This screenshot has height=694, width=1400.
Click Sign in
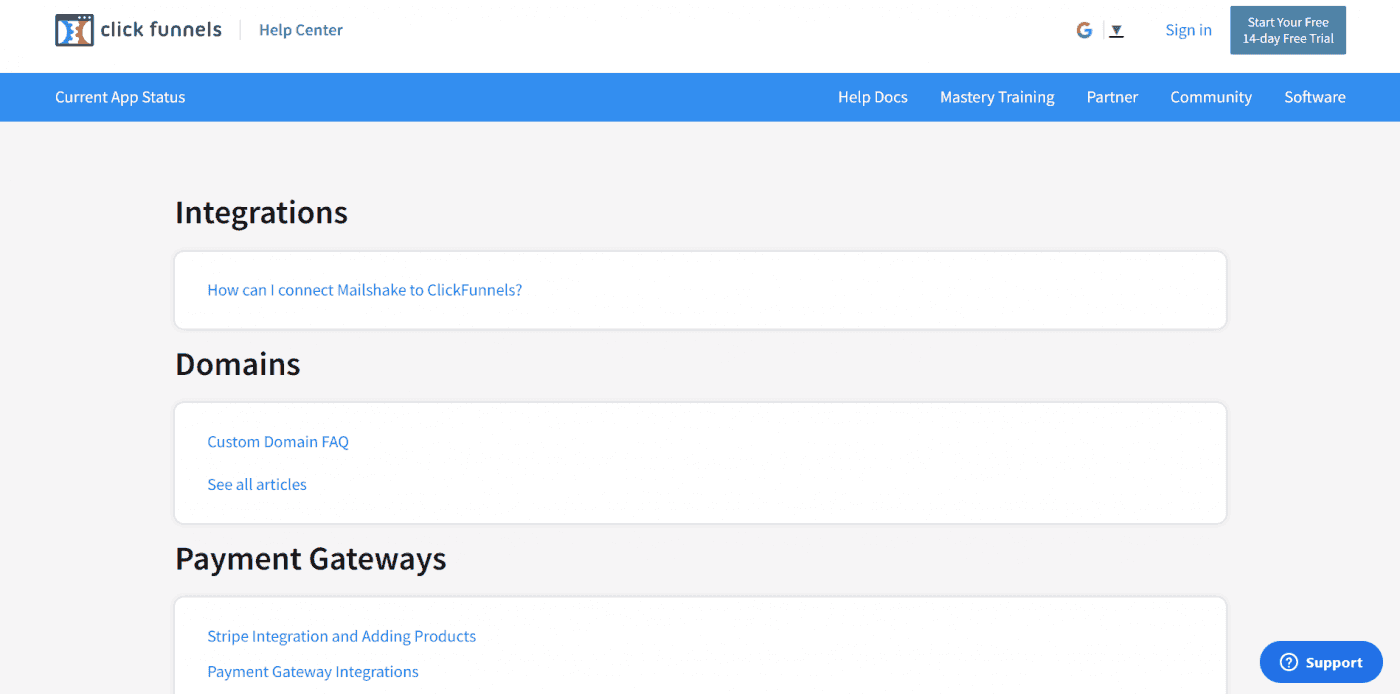click(1188, 30)
